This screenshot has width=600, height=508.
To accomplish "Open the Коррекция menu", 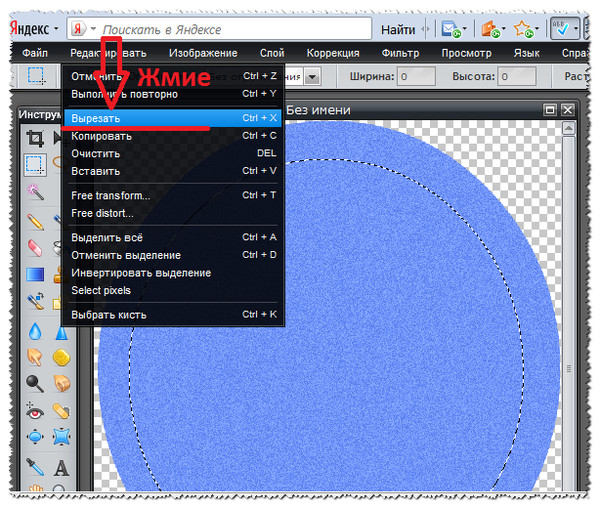I will [333, 53].
